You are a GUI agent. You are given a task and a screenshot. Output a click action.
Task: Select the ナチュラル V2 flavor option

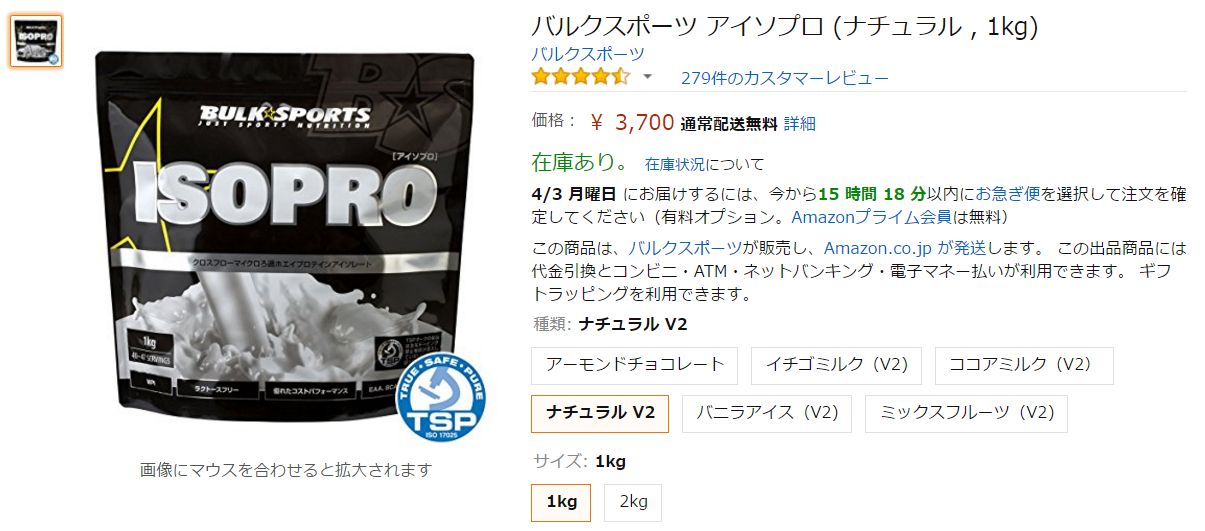click(x=600, y=413)
